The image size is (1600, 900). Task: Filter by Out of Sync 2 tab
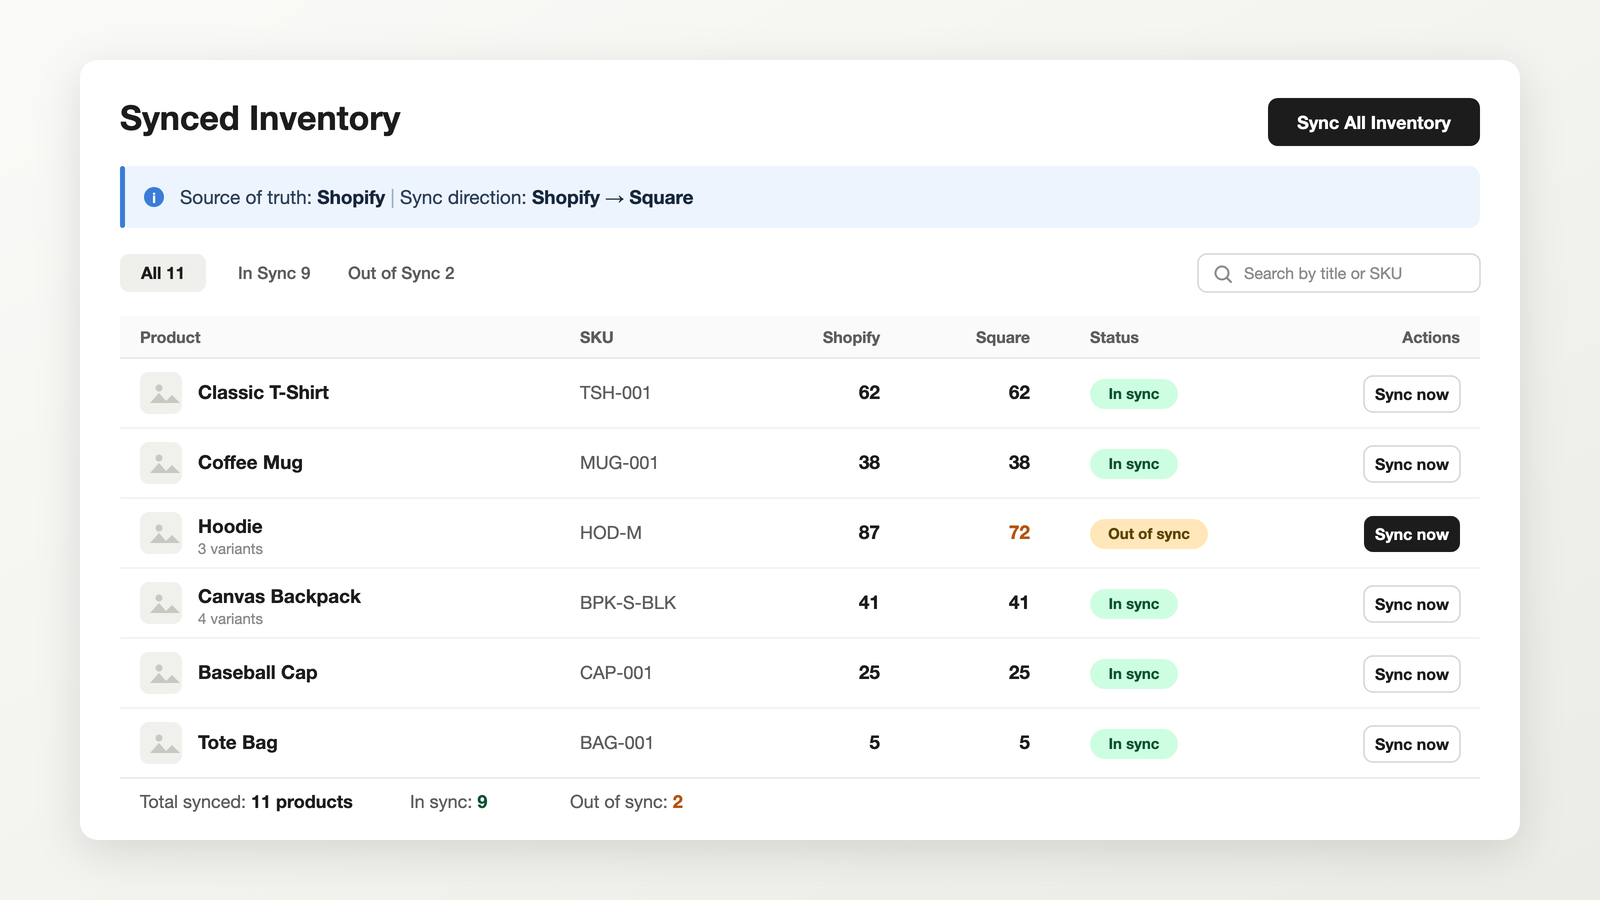[x=401, y=273]
